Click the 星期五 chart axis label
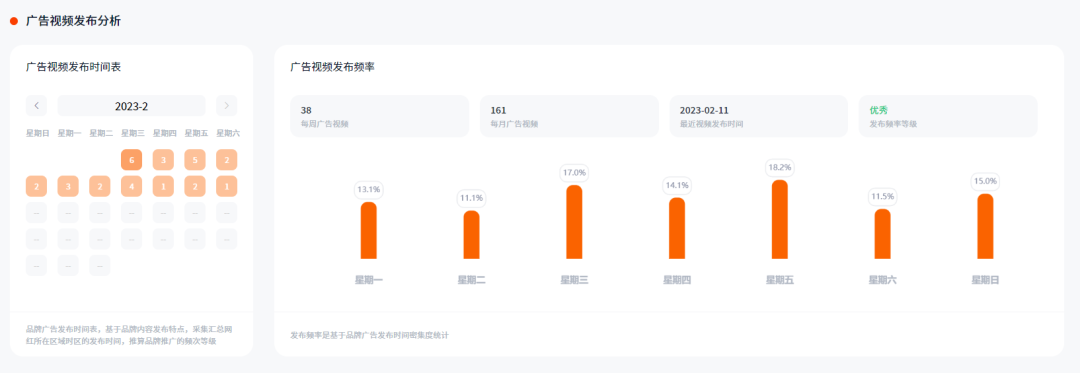Image resolution: width=1080 pixels, height=373 pixels. point(780,280)
